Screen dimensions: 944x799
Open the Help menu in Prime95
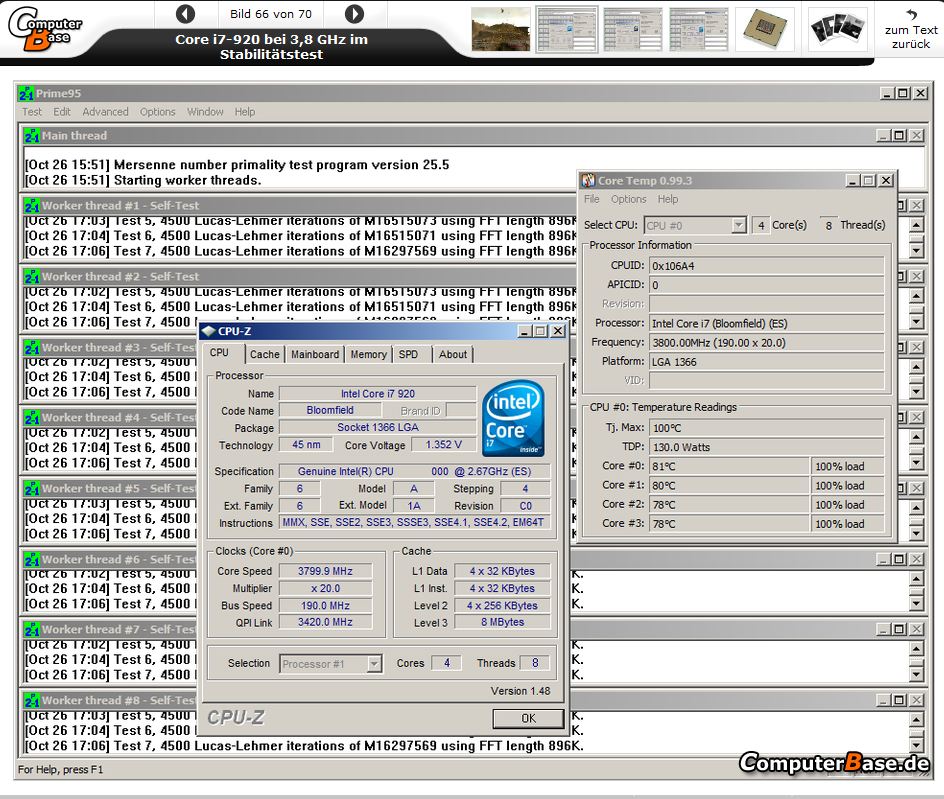(244, 112)
